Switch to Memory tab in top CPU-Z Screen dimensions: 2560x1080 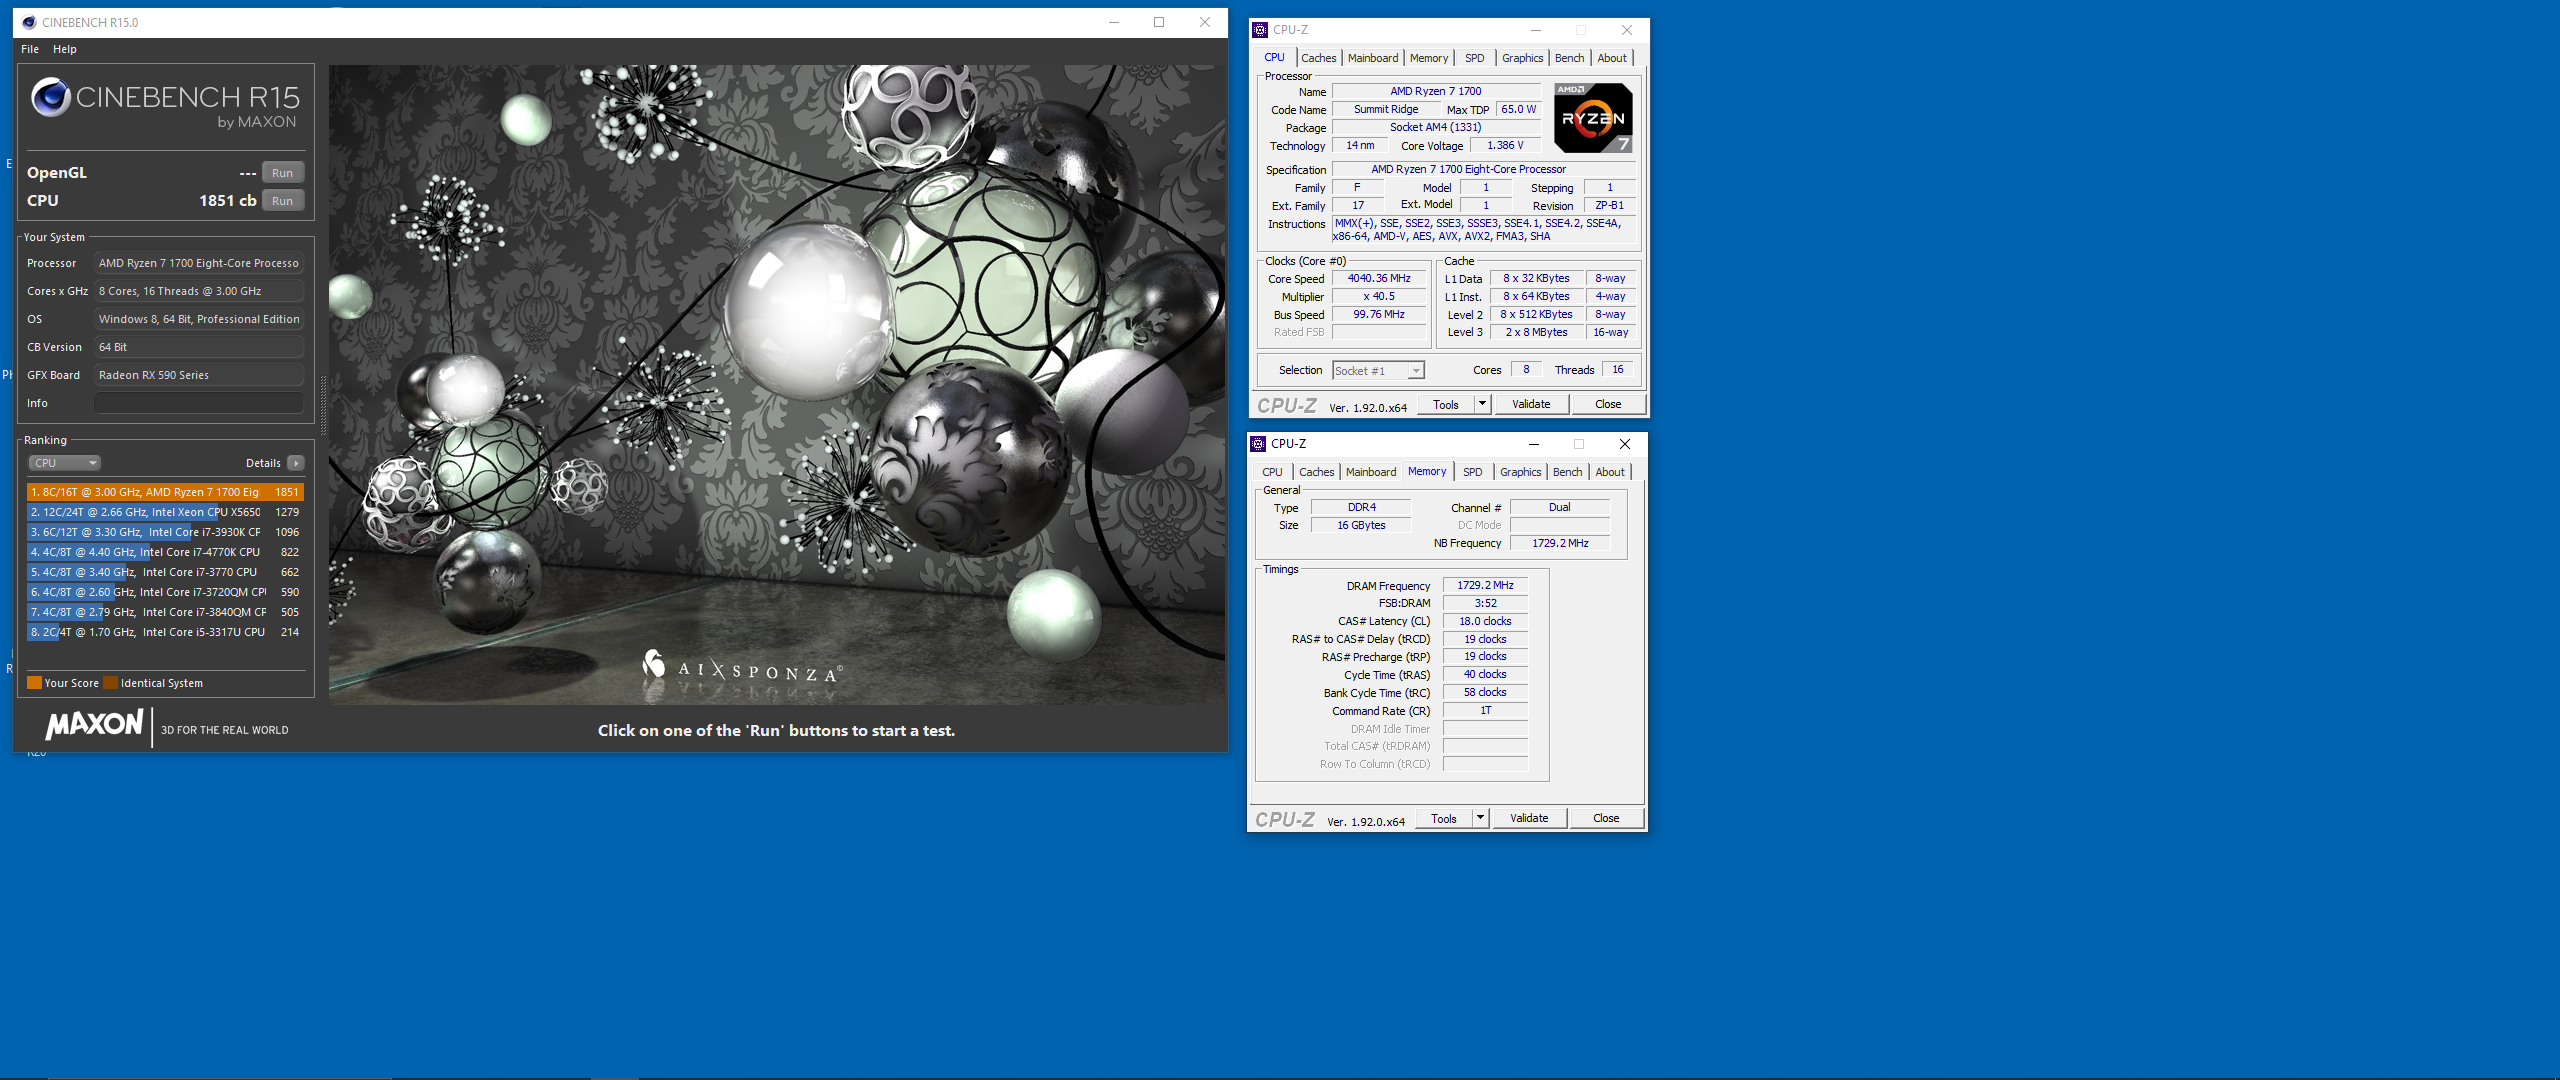click(1429, 58)
